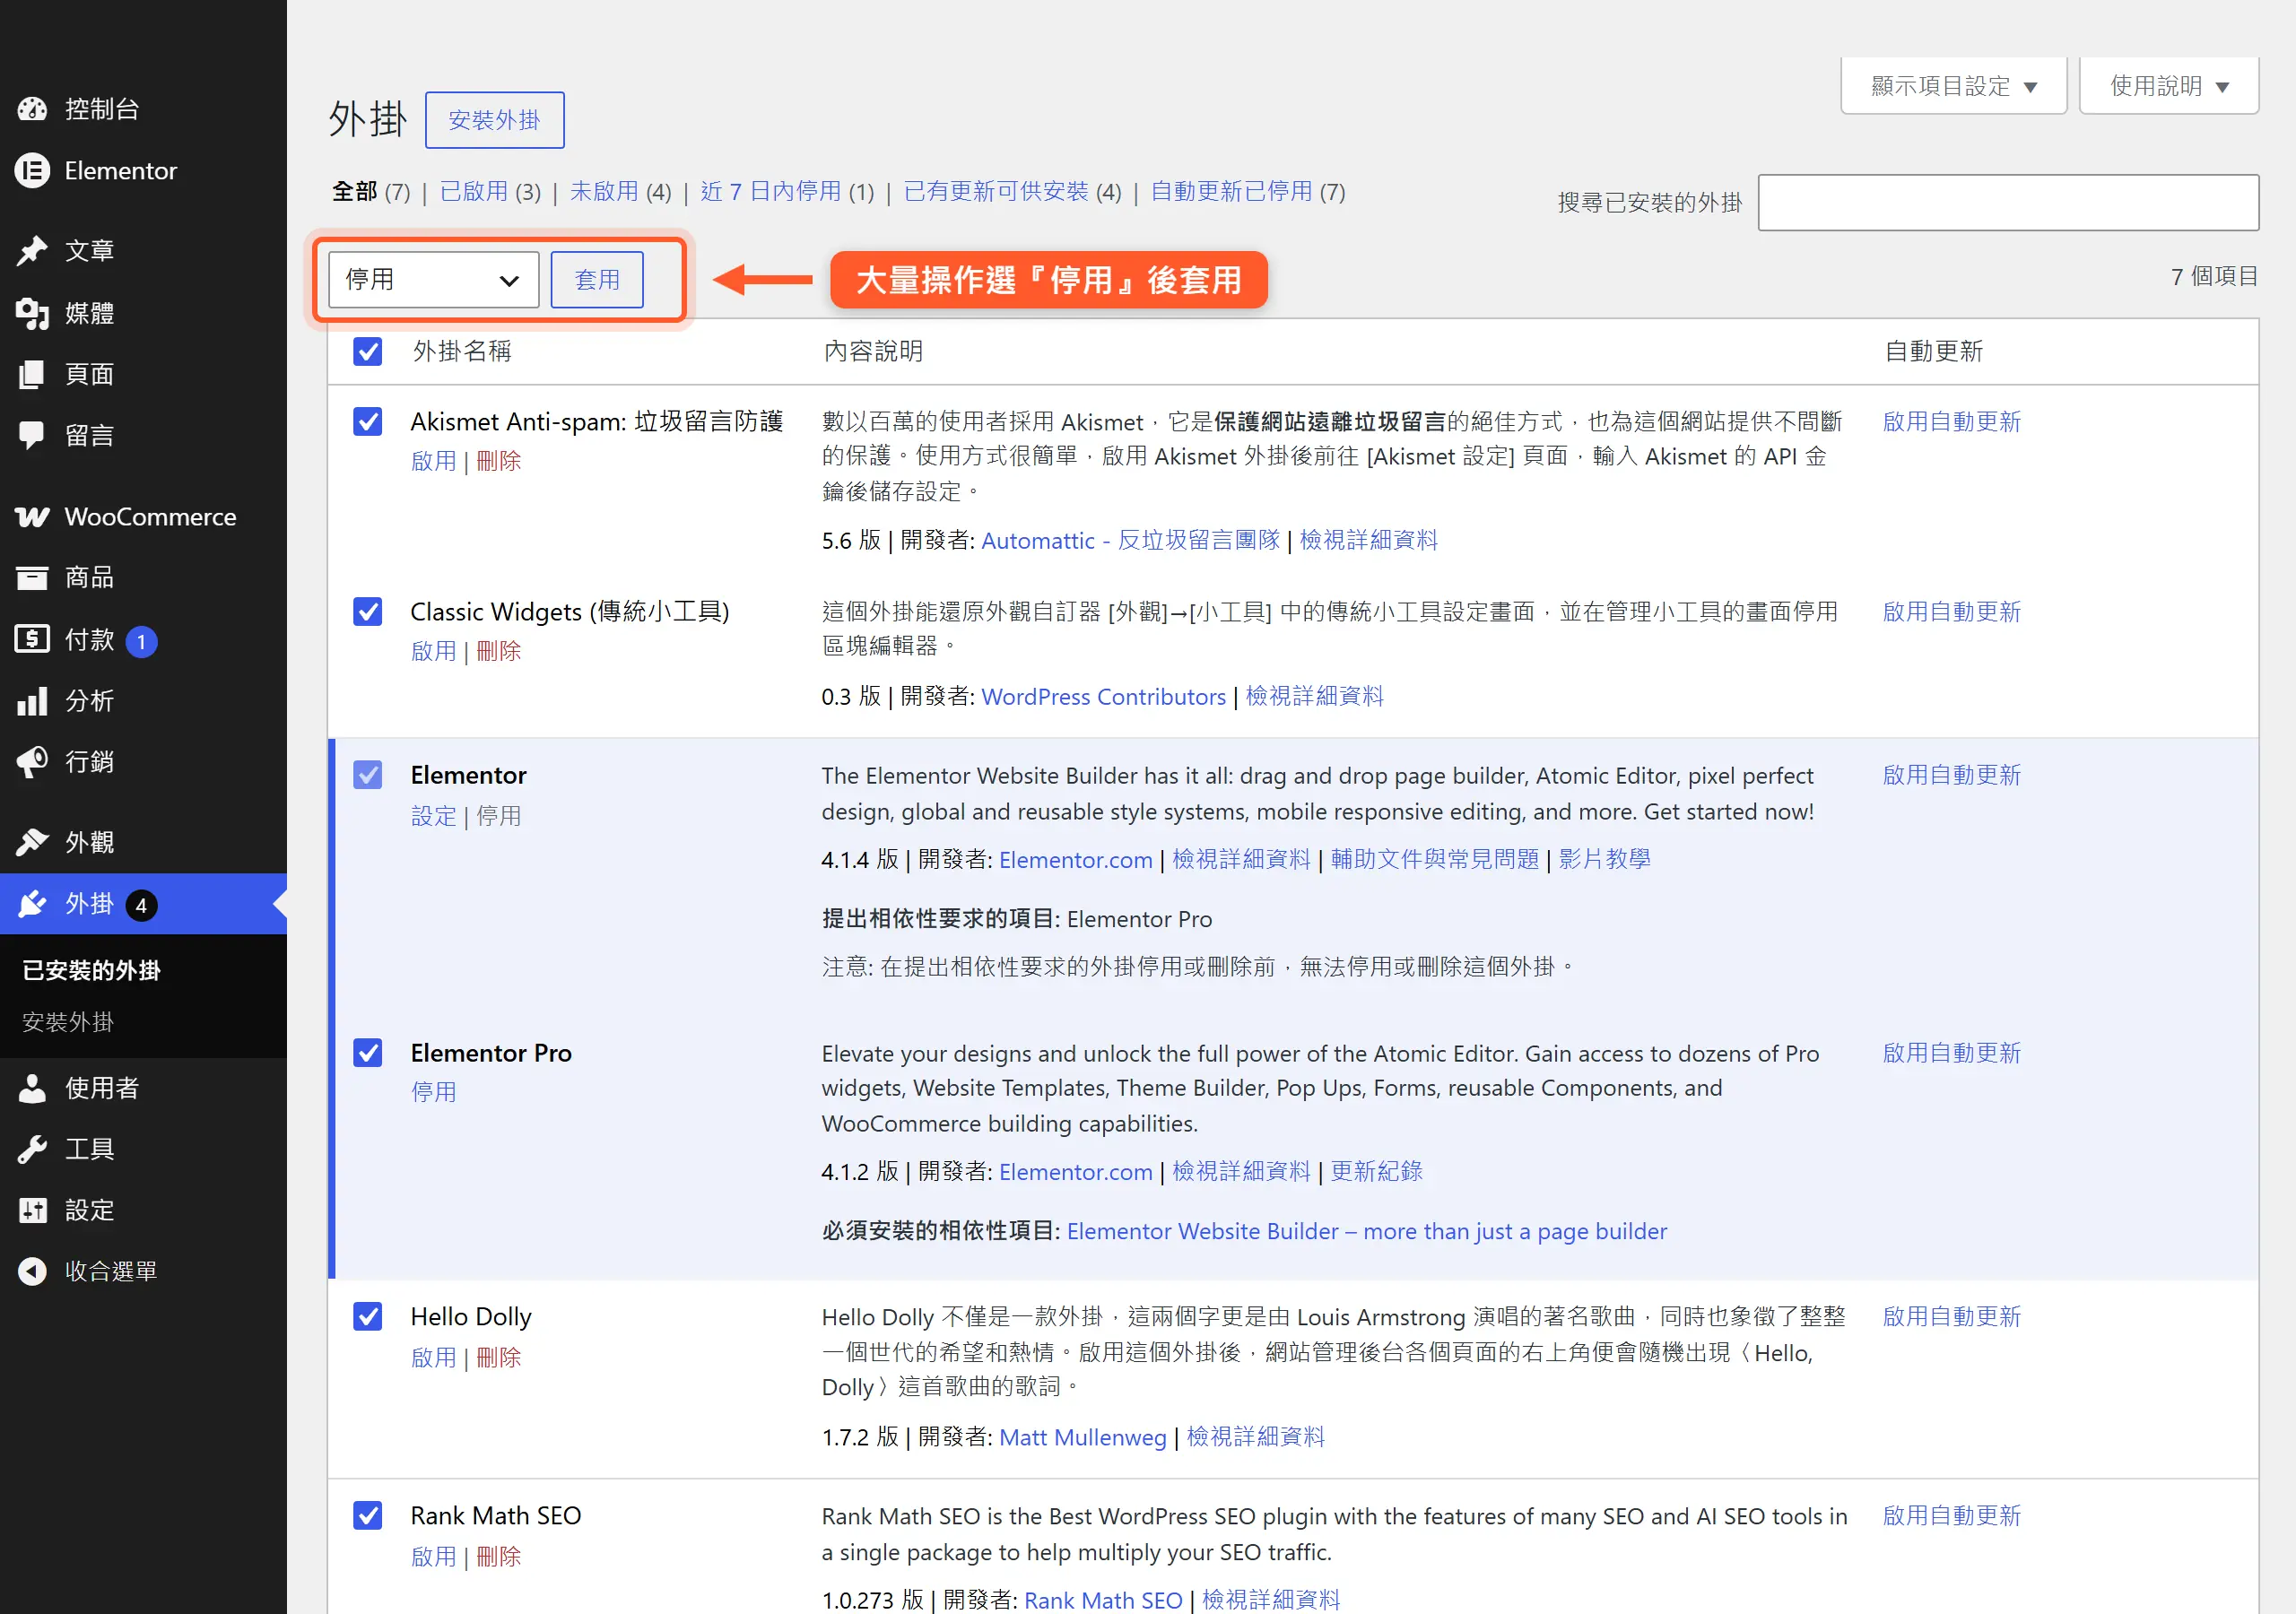The width and height of the screenshot is (2296, 1614).
Task: Open Elementor 設定 link
Action: (433, 816)
